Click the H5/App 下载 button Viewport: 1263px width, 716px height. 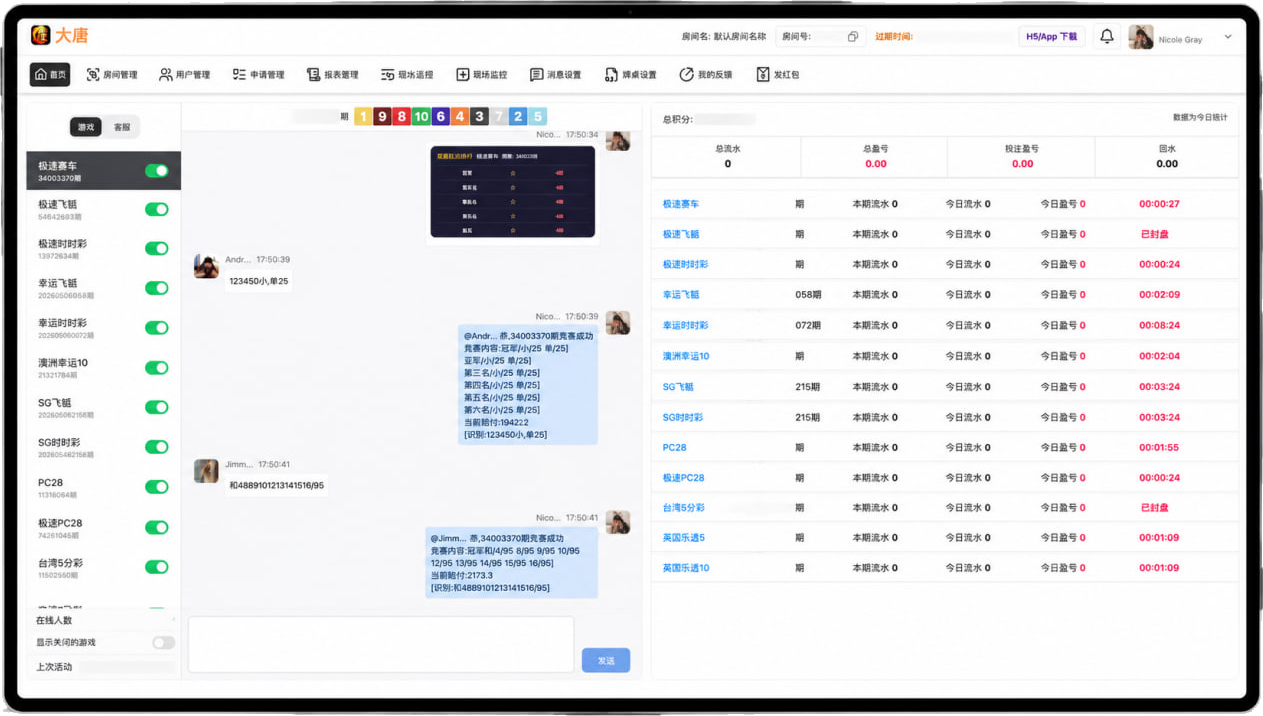pos(1052,37)
